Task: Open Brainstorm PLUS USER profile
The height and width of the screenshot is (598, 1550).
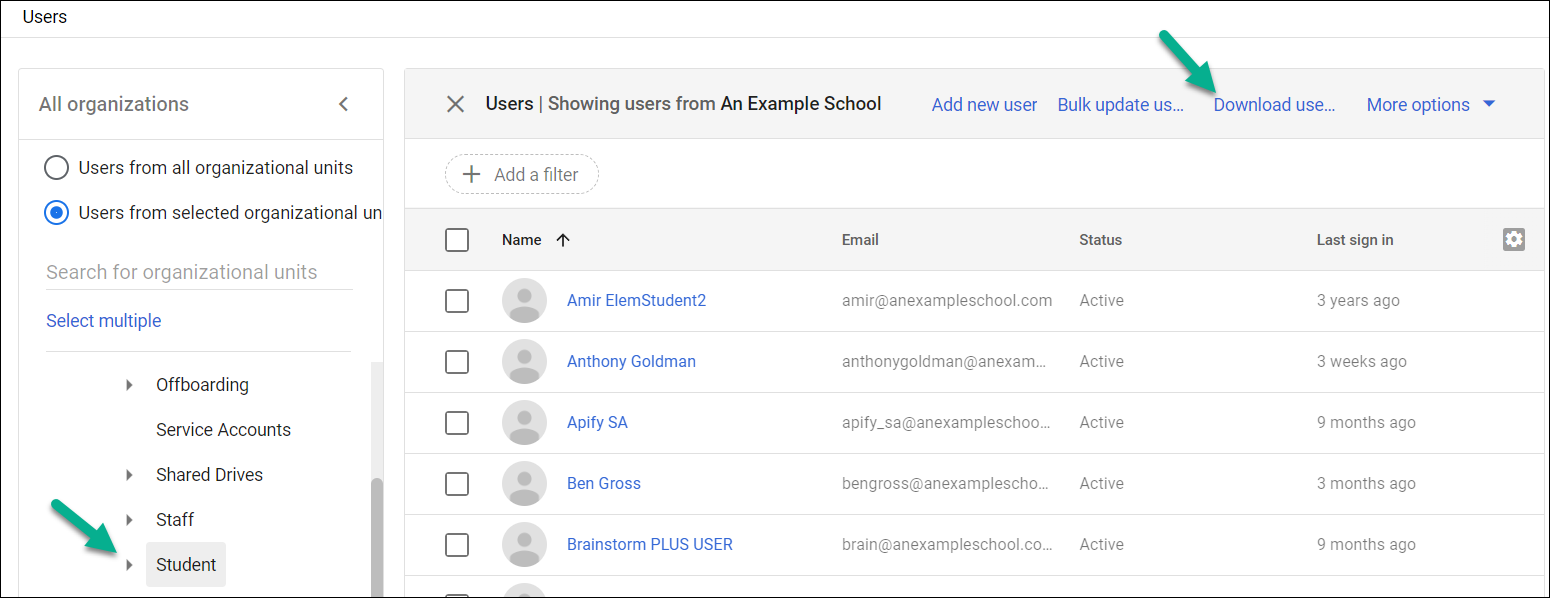Action: 650,544
